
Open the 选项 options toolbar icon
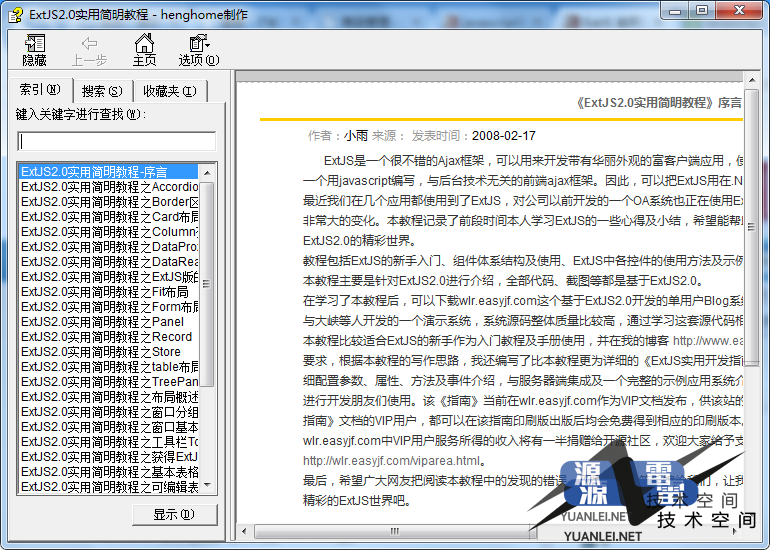pyautogui.click(x=199, y=50)
